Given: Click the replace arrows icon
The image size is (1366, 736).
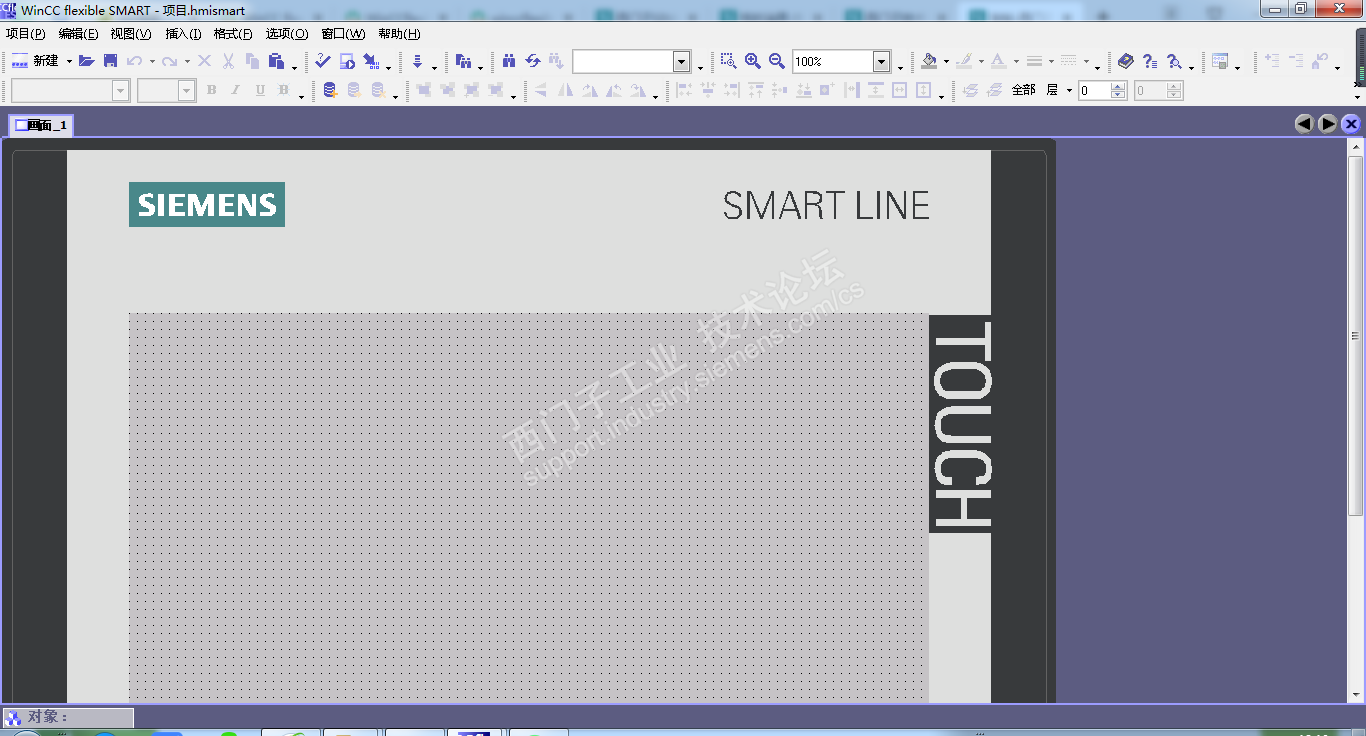Looking at the screenshot, I should [533, 61].
